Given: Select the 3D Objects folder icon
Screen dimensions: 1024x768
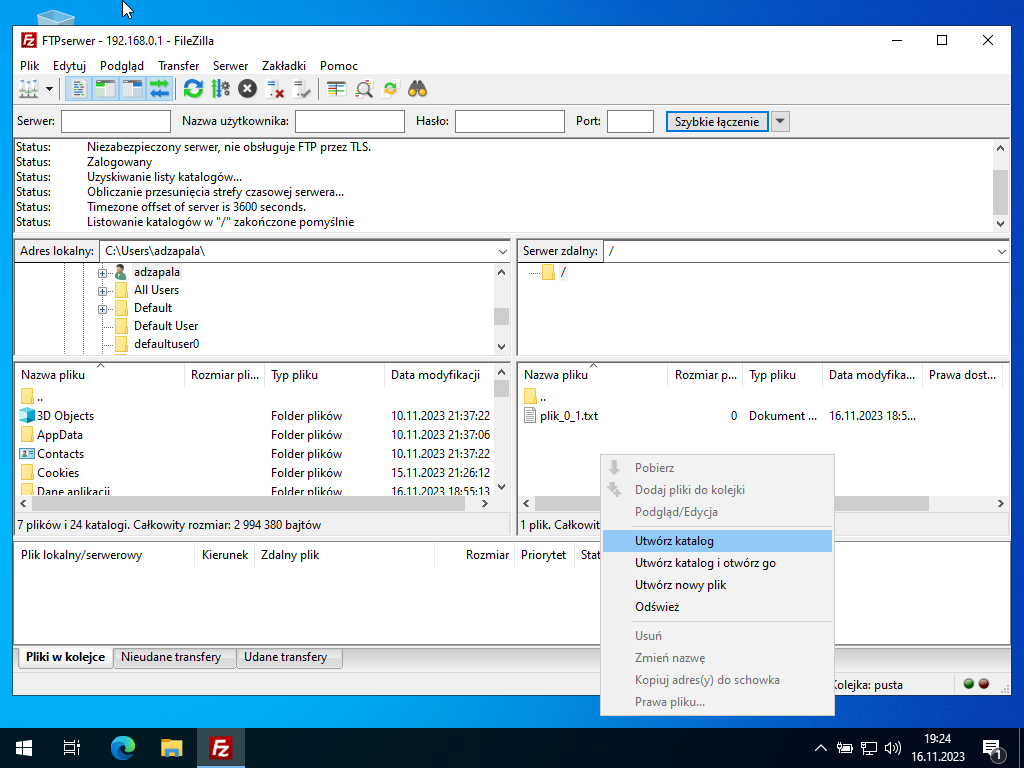Looking at the screenshot, I should [x=27, y=415].
